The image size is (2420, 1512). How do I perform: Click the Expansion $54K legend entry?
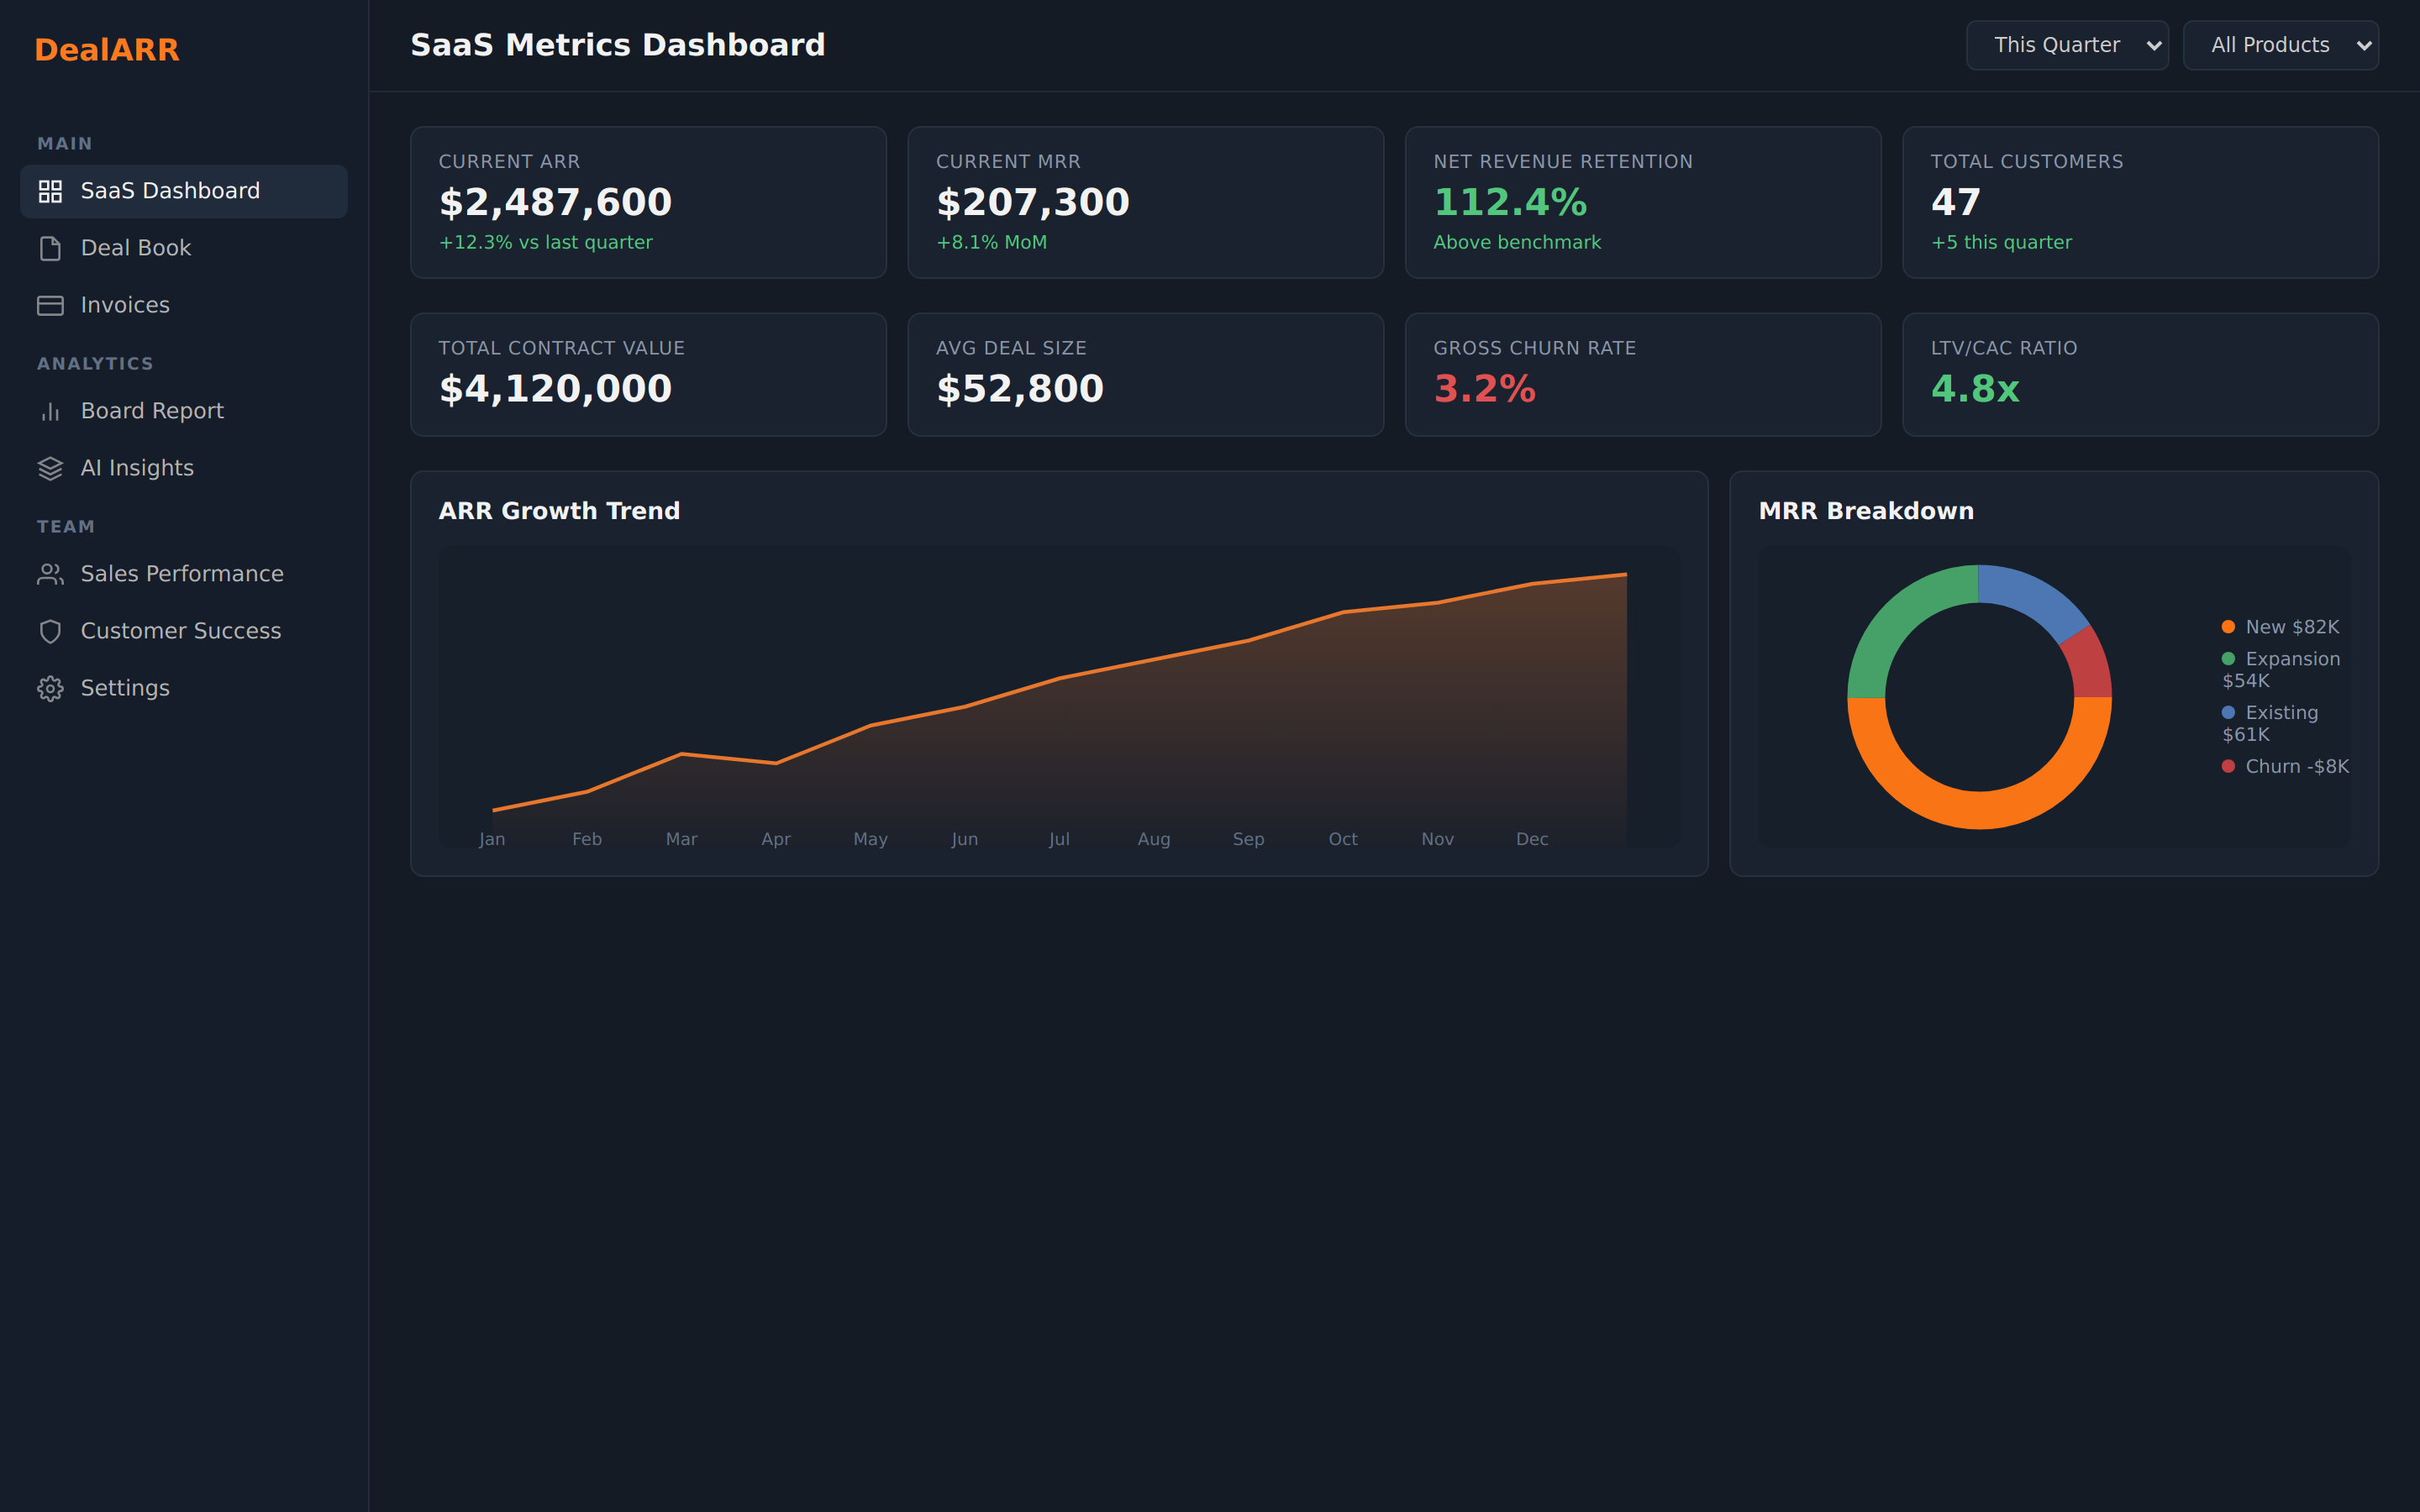(x=2281, y=669)
